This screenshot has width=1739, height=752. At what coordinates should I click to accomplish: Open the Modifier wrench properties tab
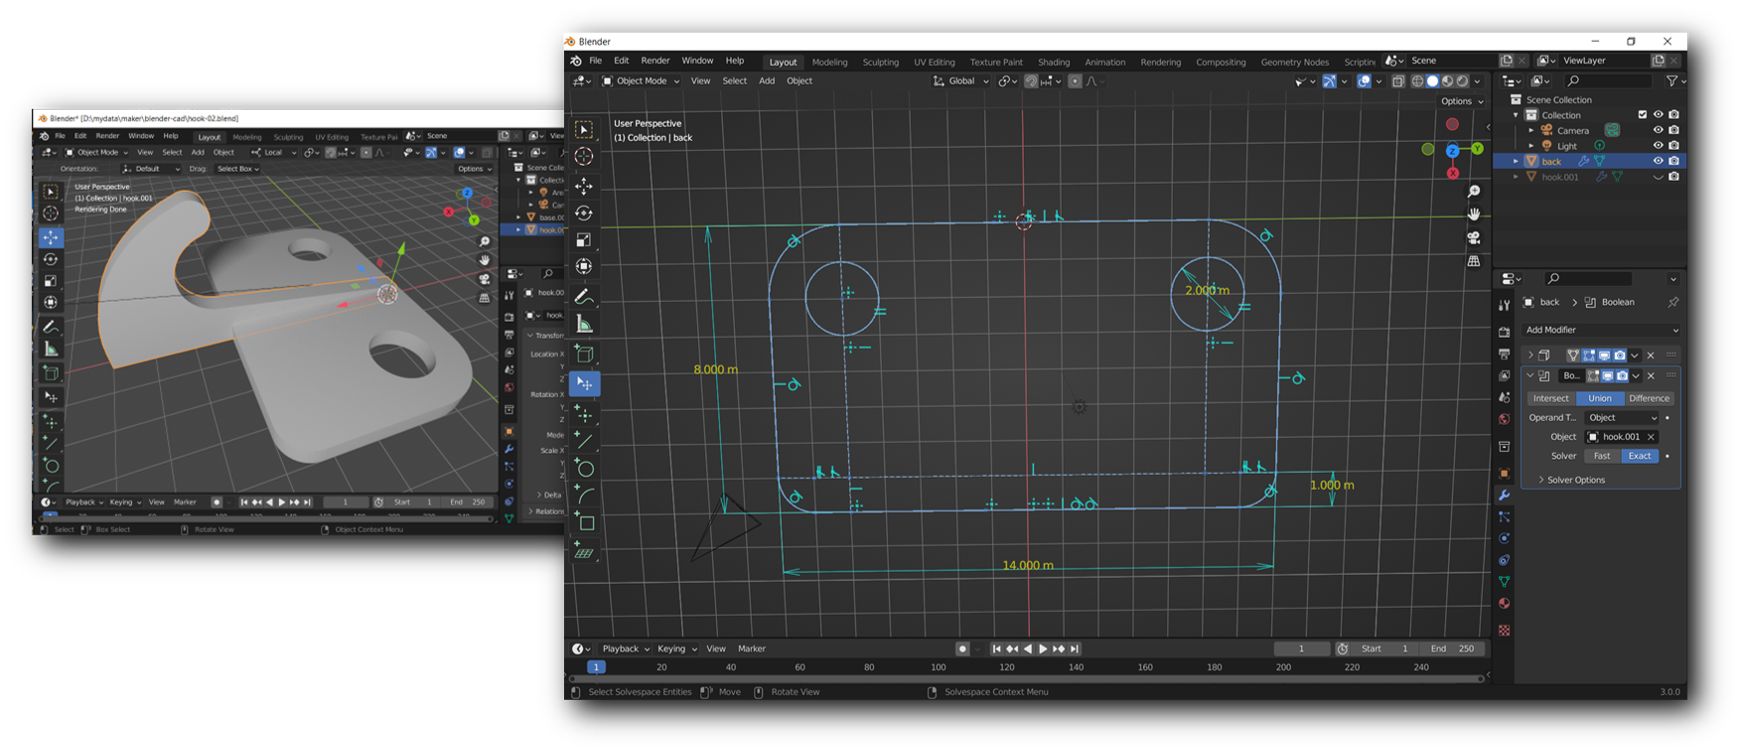pos(1504,496)
